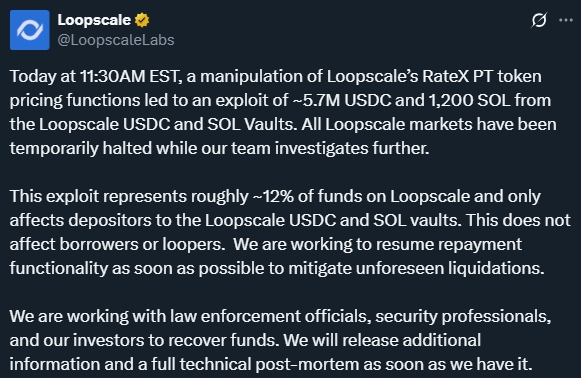Click the gold verified badge beside Loopscale

point(142,20)
